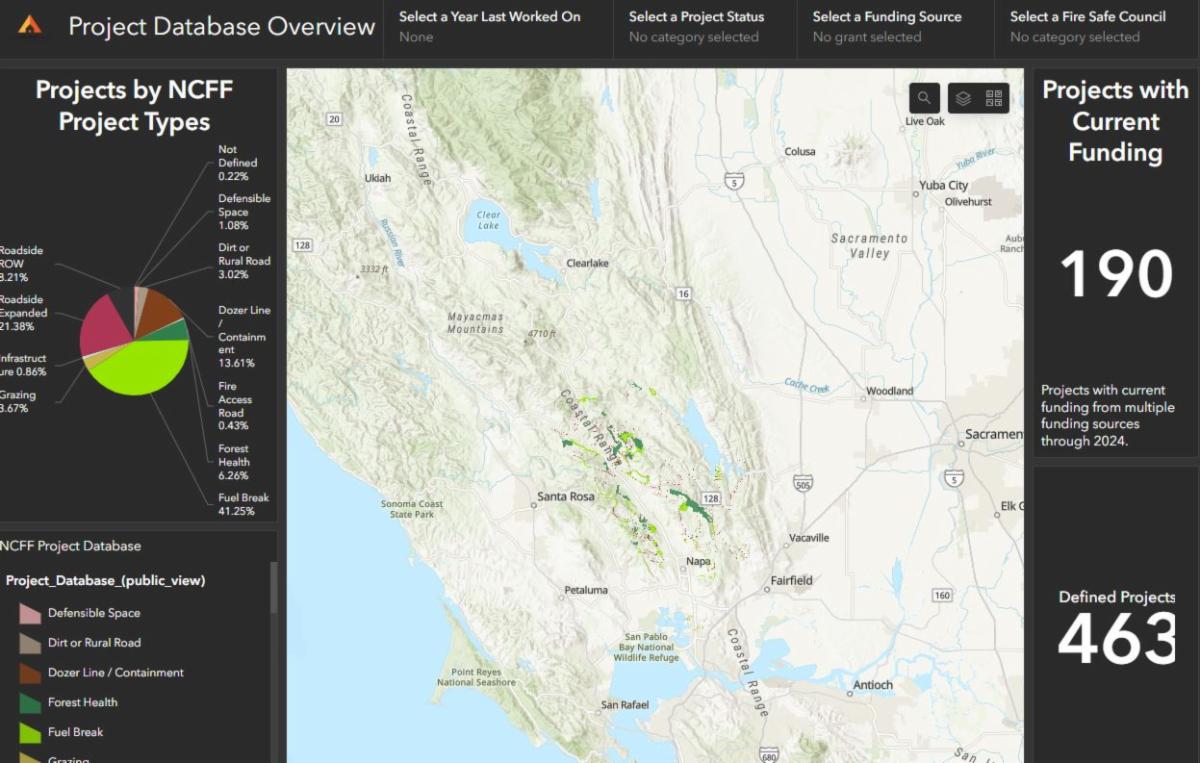Open the Project Status selector
Screen dimensions: 1200x763
pyautogui.click(x=696, y=27)
